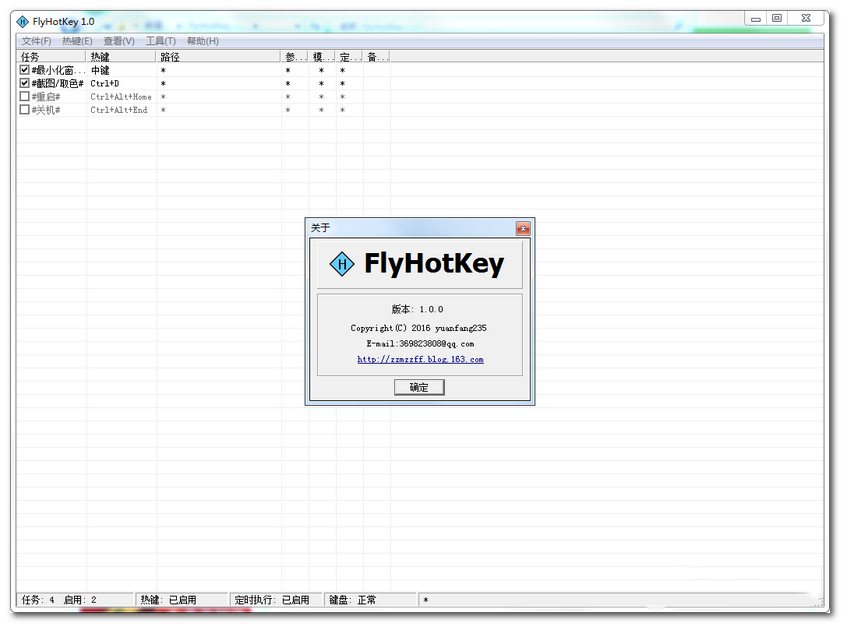
Task: Close the FlyHotKey main window
Action: click(804, 18)
